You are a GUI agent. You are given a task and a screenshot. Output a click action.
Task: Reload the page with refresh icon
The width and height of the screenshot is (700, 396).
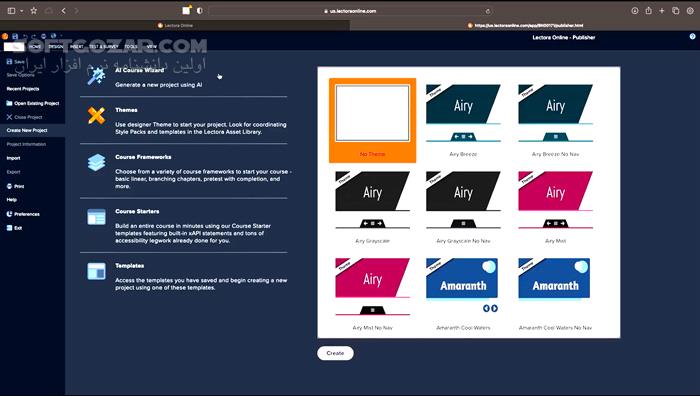tap(488, 11)
